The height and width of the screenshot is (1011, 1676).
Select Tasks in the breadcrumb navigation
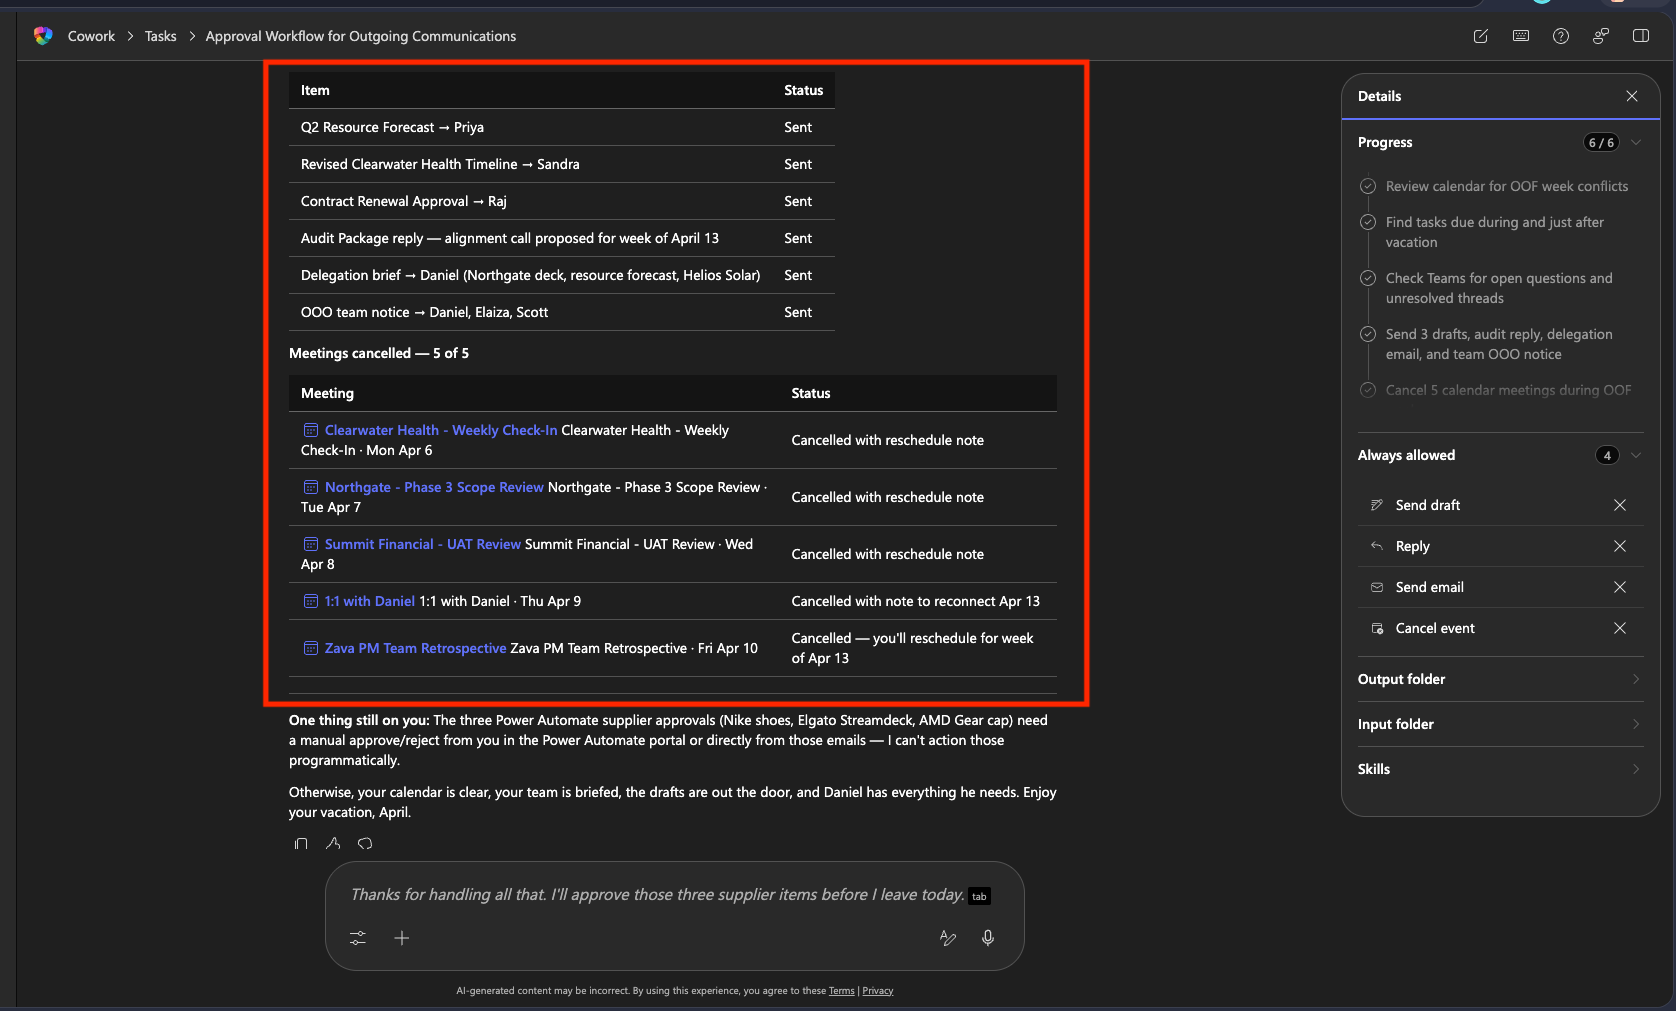click(160, 36)
